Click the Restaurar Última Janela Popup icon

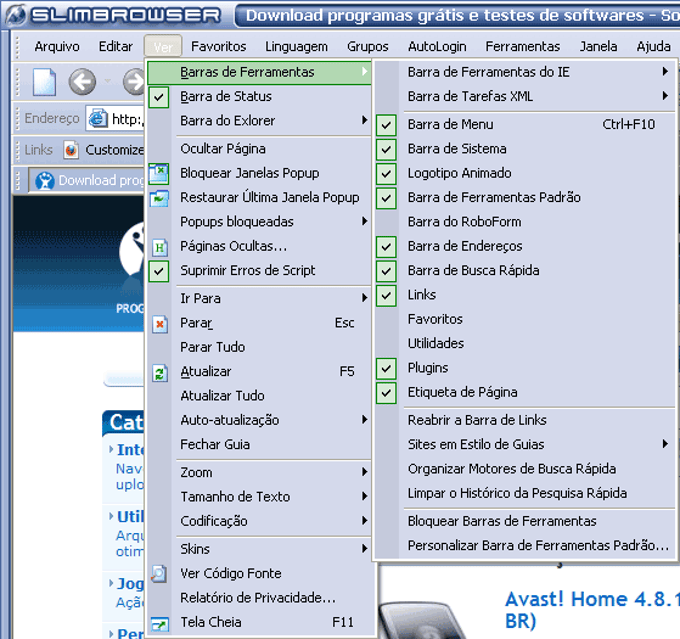click(159, 198)
